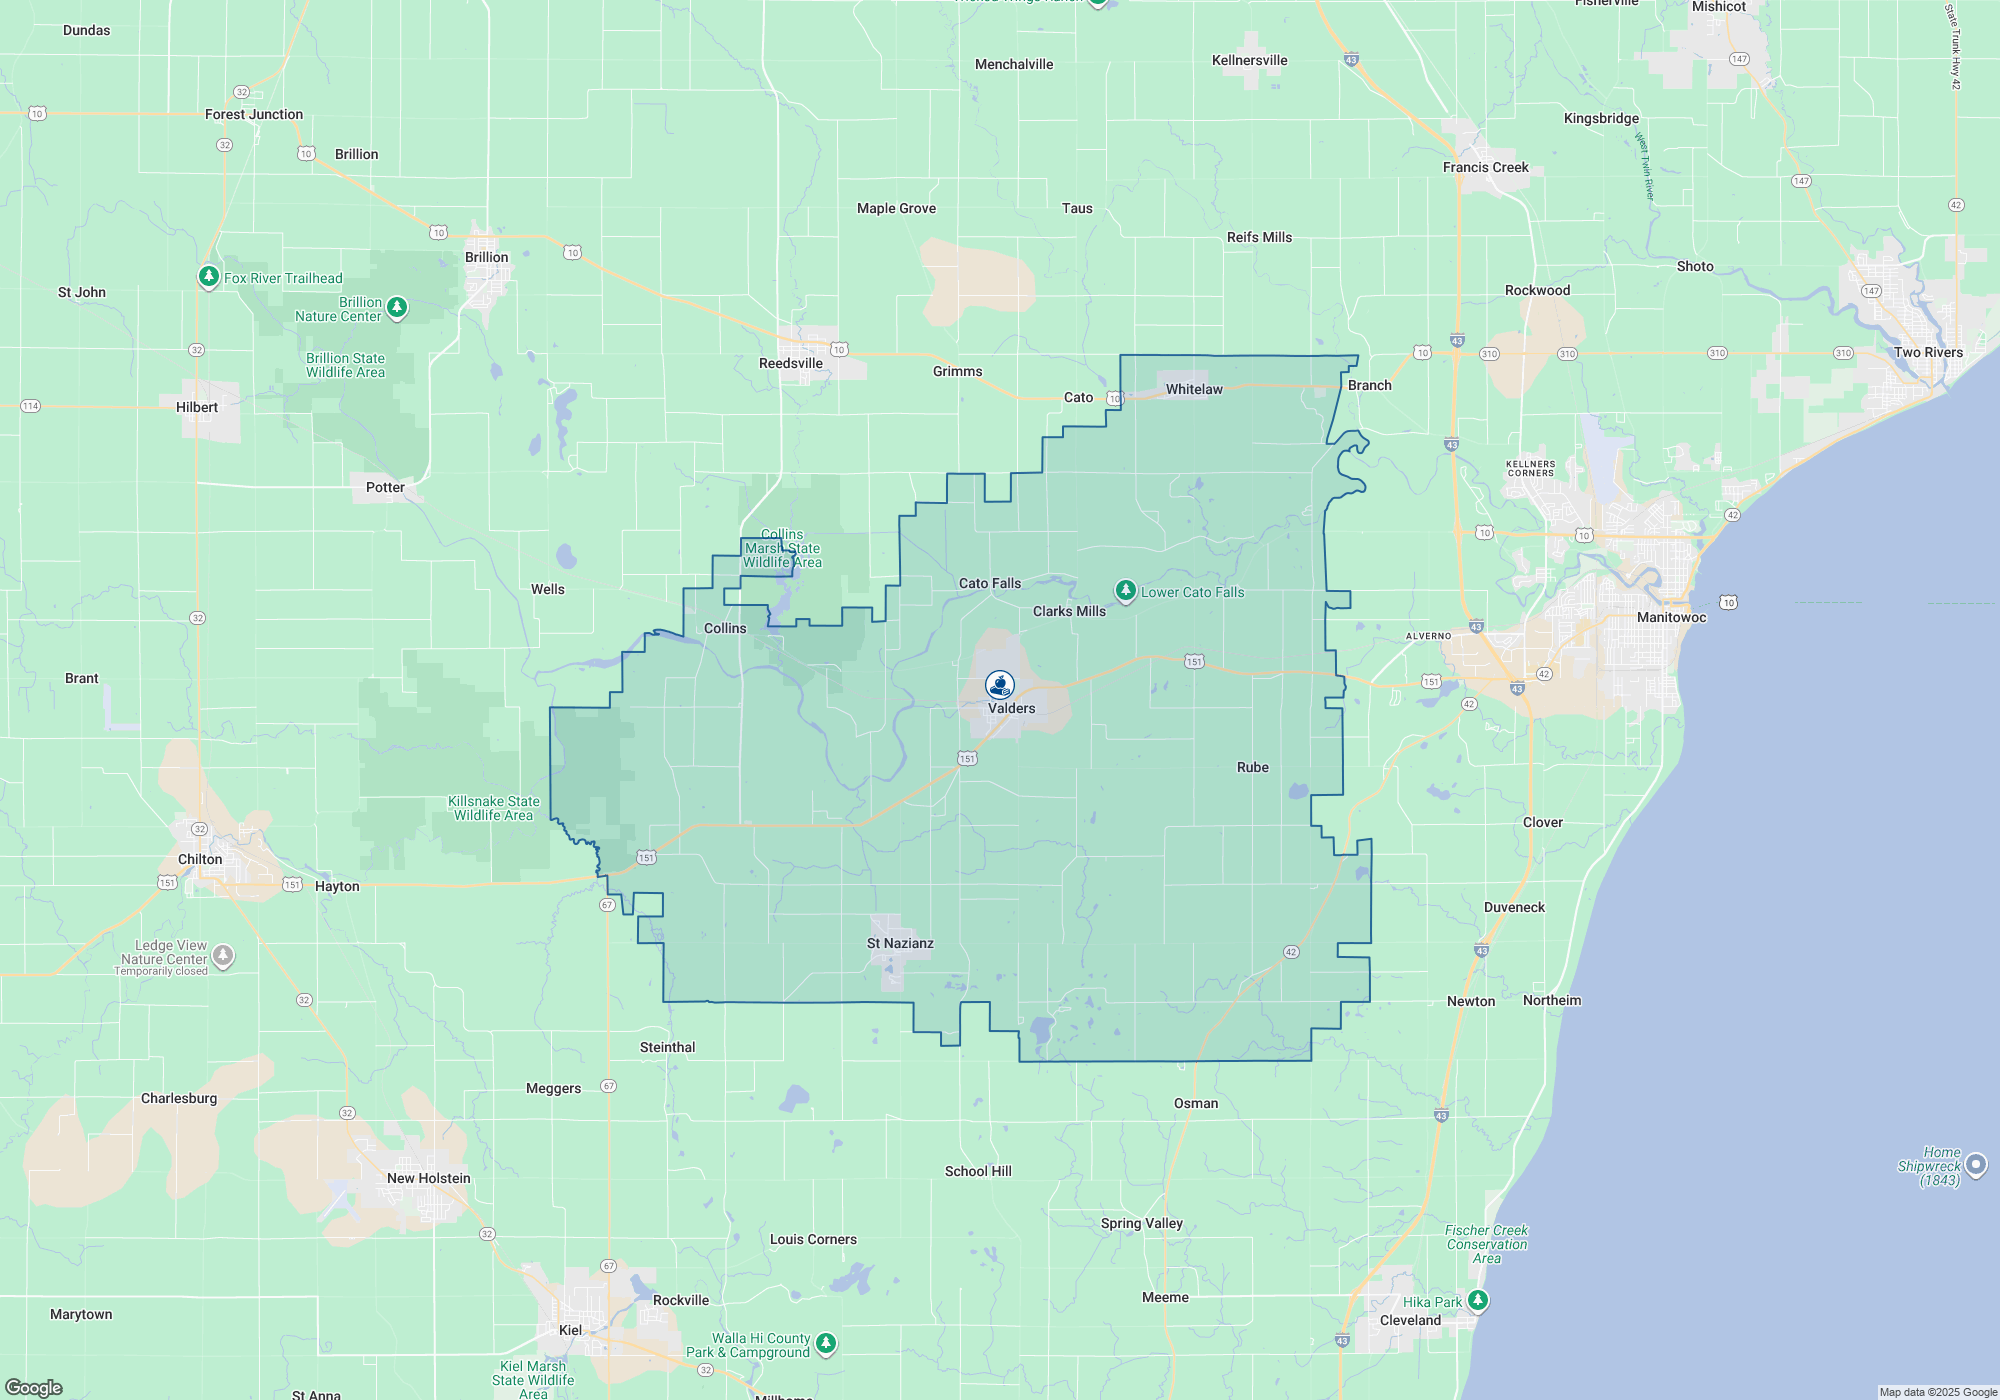This screenshot has height=1400, width=2000.
Task: Click the St Nazianz town label
Action: [901, 943]
